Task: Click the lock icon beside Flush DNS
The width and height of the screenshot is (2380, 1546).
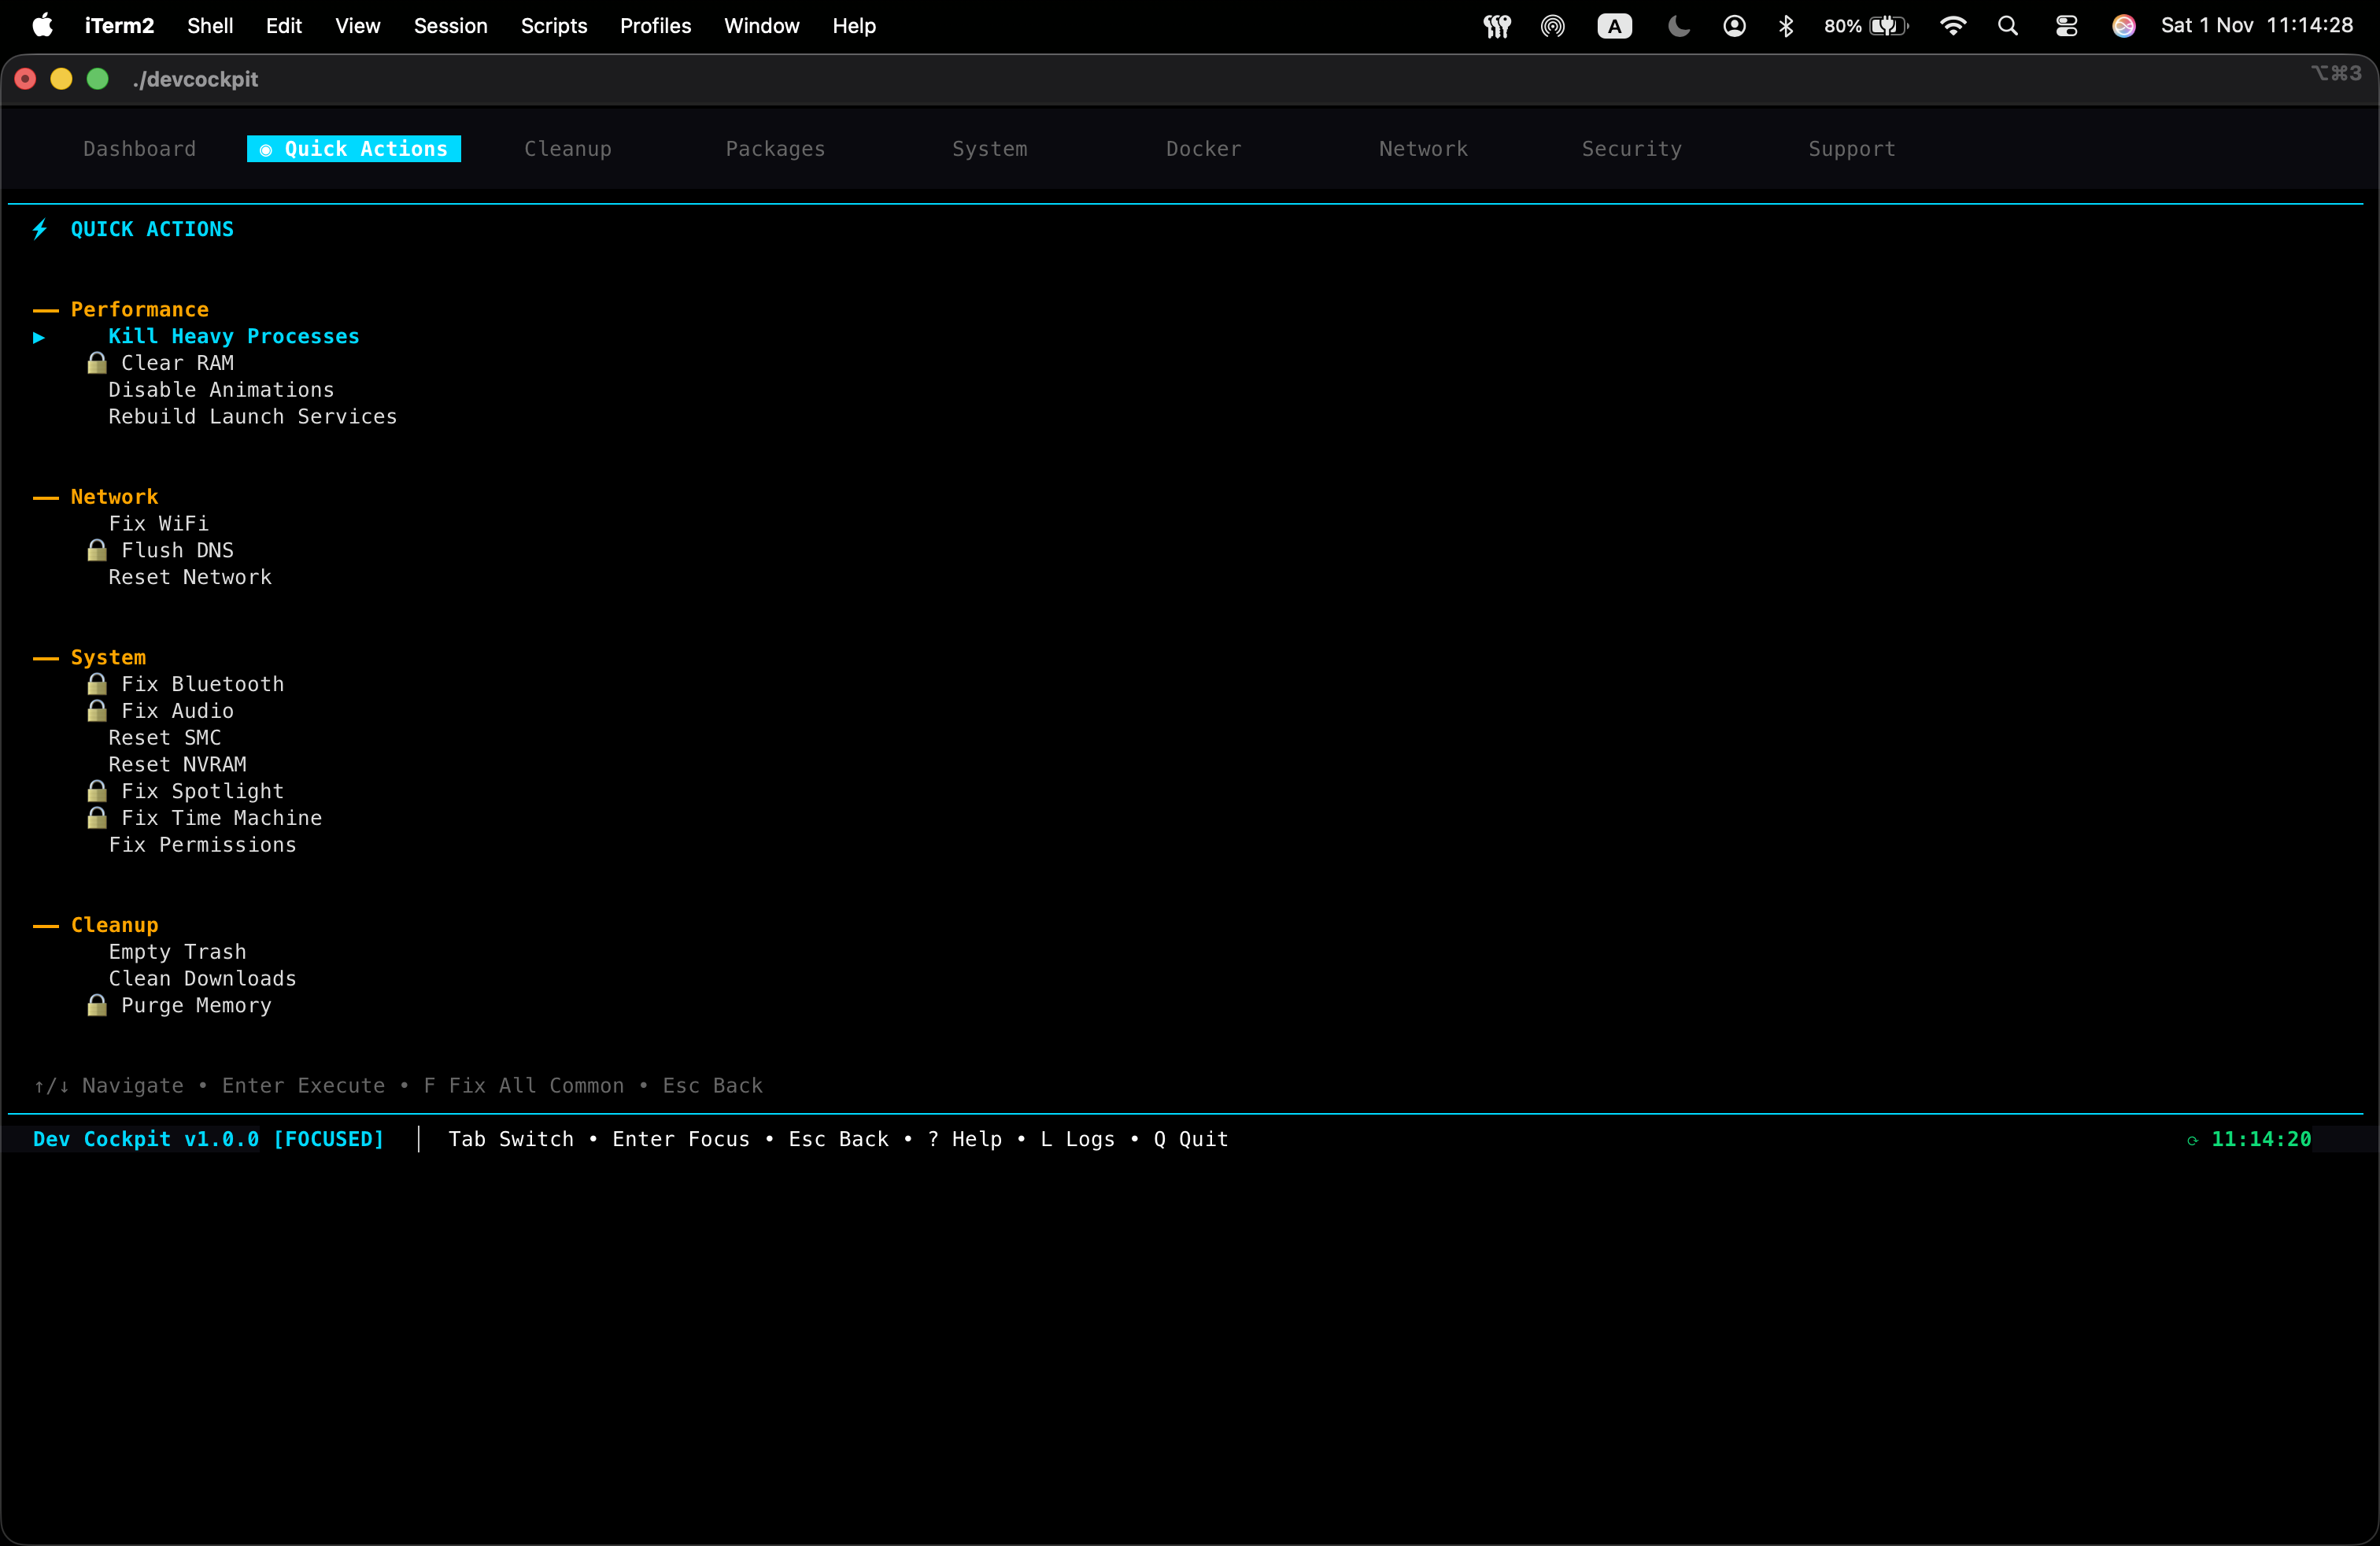Action: (x=97, y=549)
